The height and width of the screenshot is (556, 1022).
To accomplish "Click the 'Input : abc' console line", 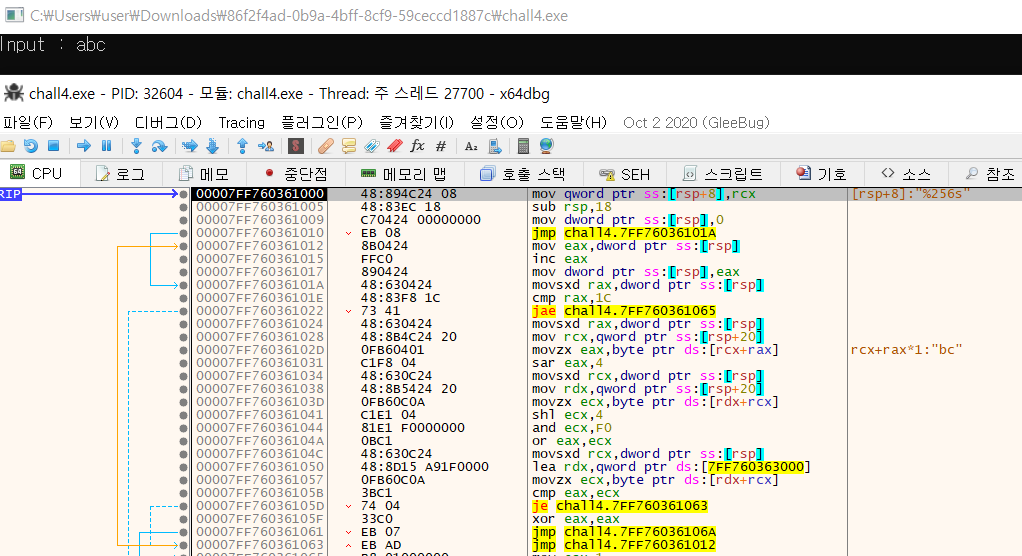I will click(53, 45).
